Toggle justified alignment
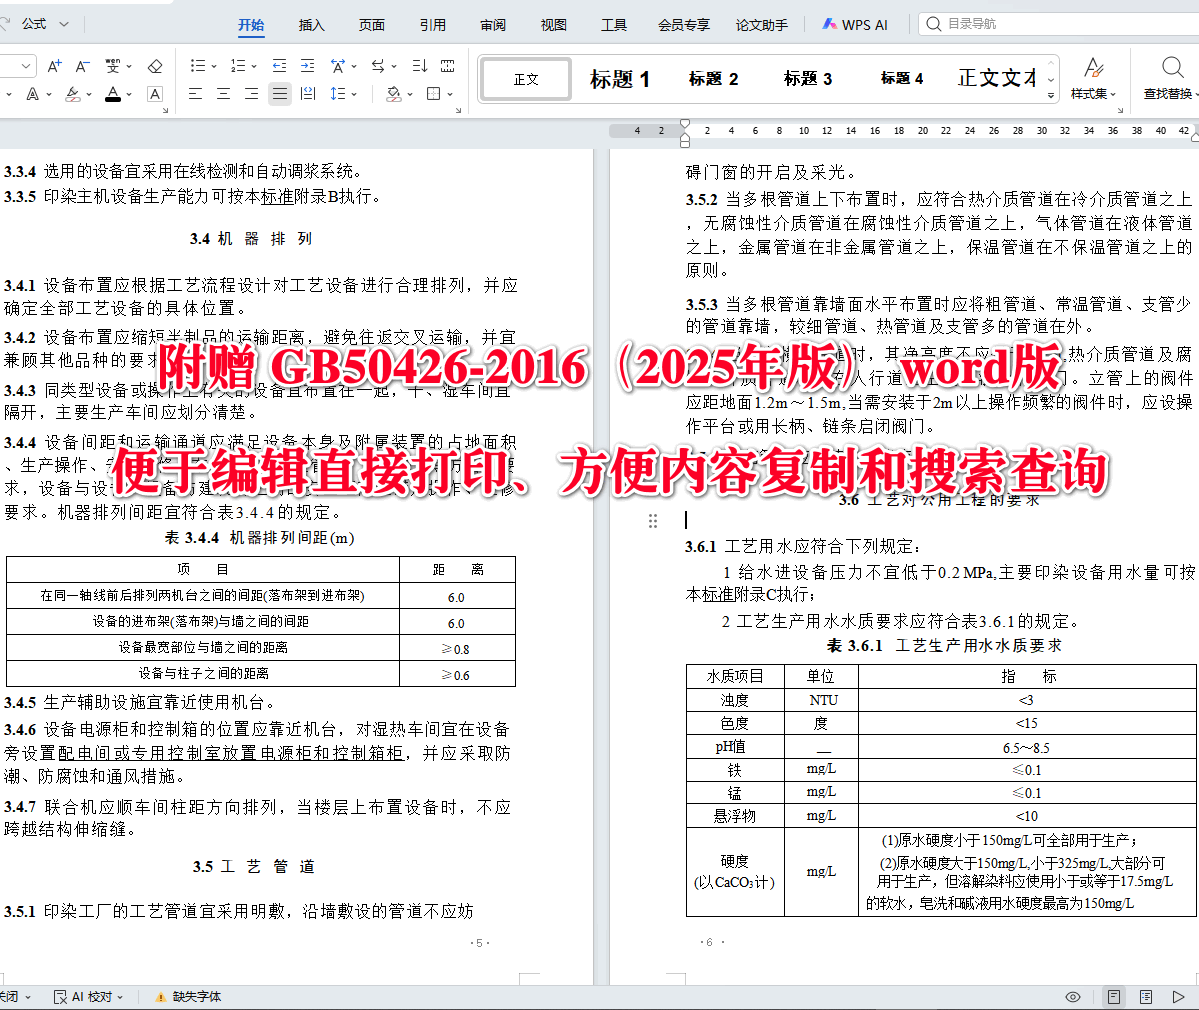 280,94
